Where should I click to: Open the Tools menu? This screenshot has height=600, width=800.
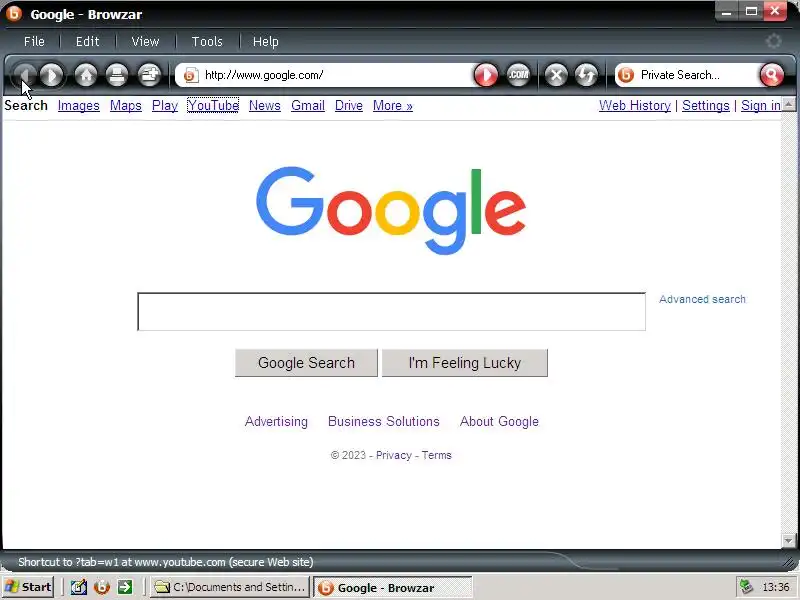tap(207, 41)
